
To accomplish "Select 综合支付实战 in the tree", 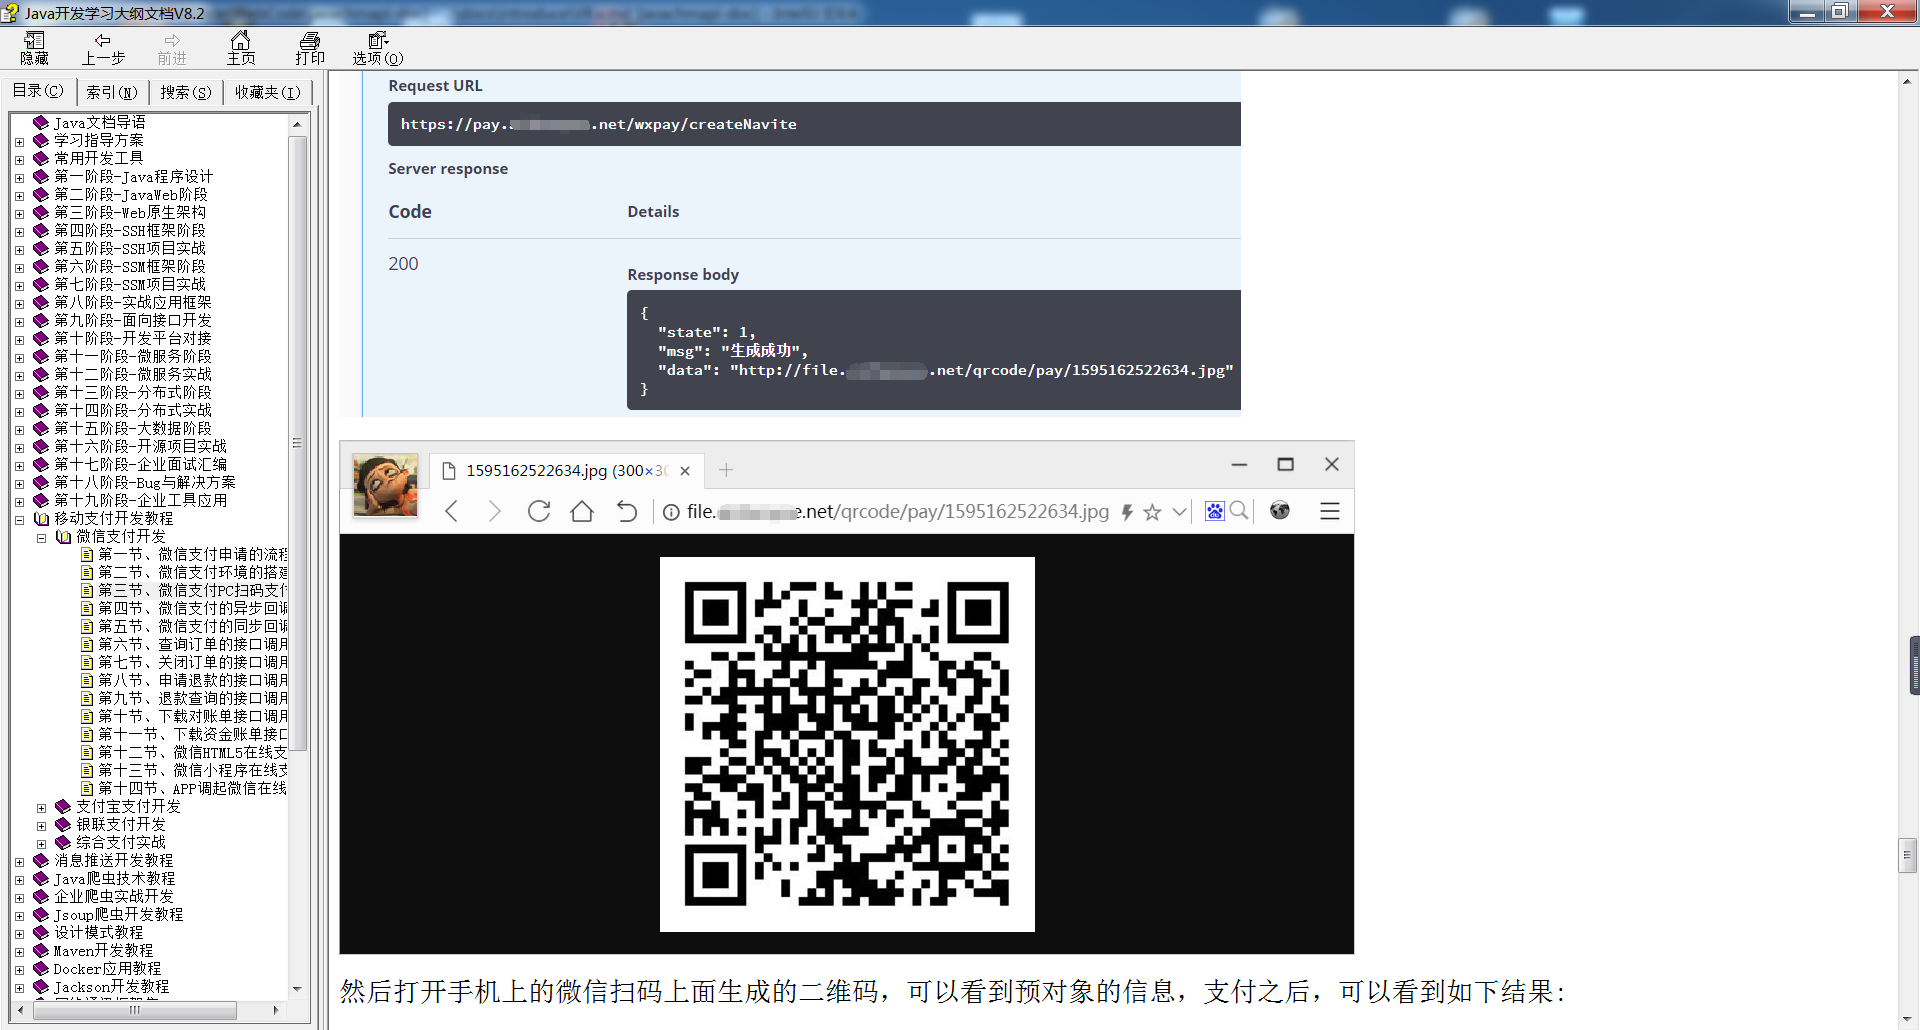I will click(x=121, y=842).
